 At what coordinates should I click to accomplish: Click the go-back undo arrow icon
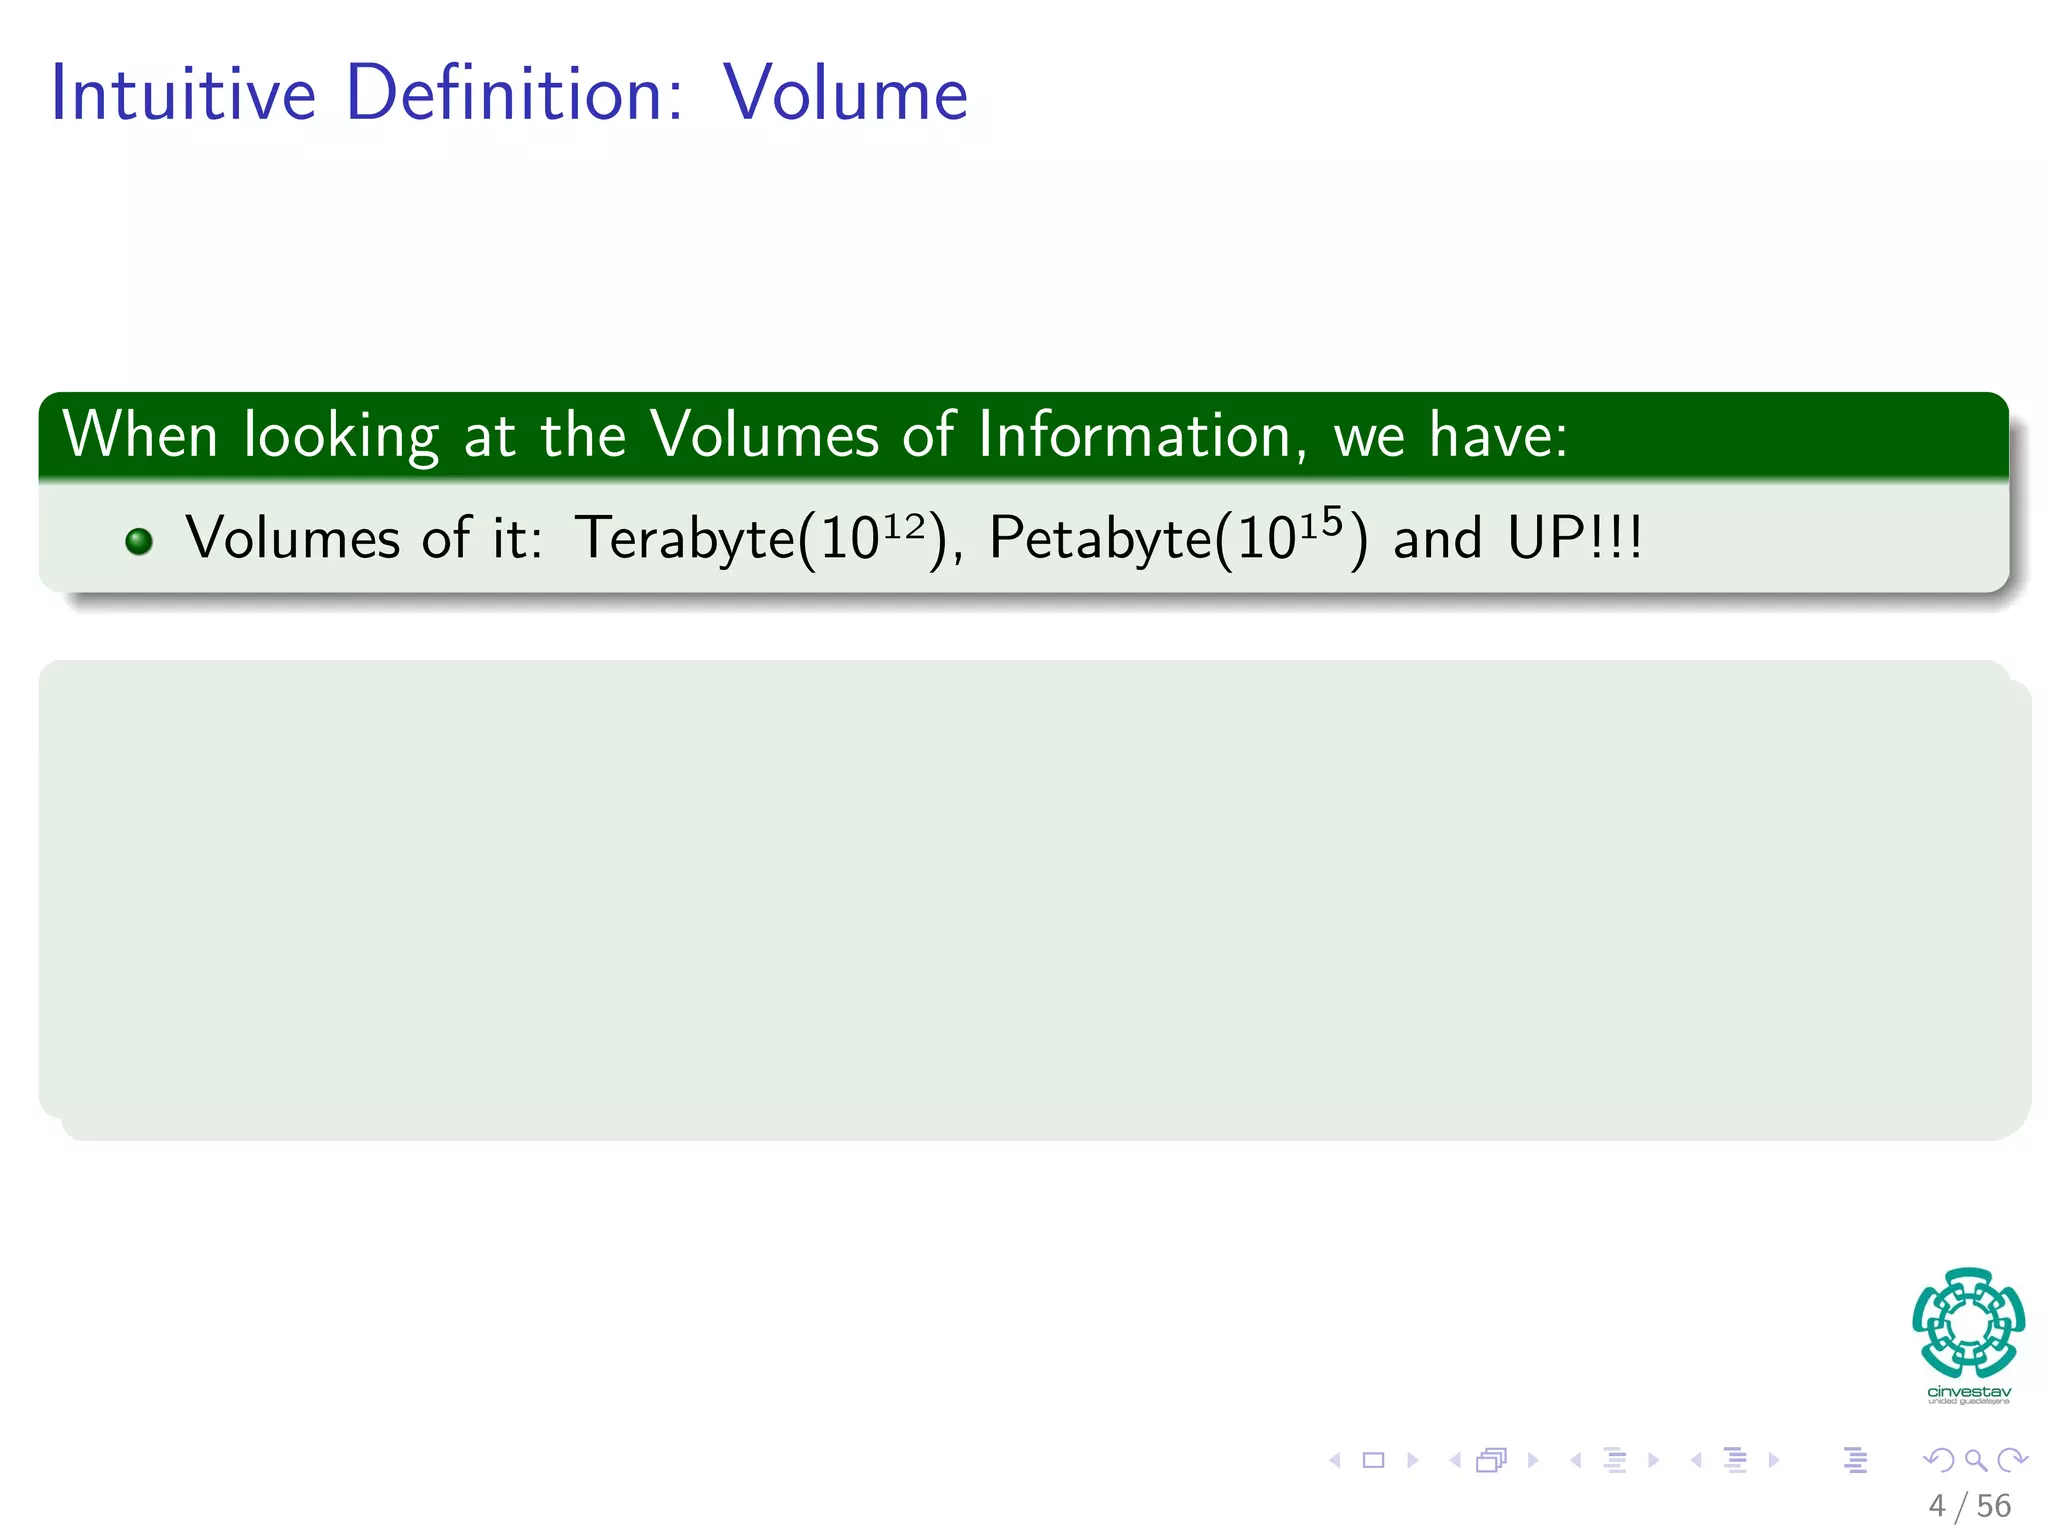1938,1461
